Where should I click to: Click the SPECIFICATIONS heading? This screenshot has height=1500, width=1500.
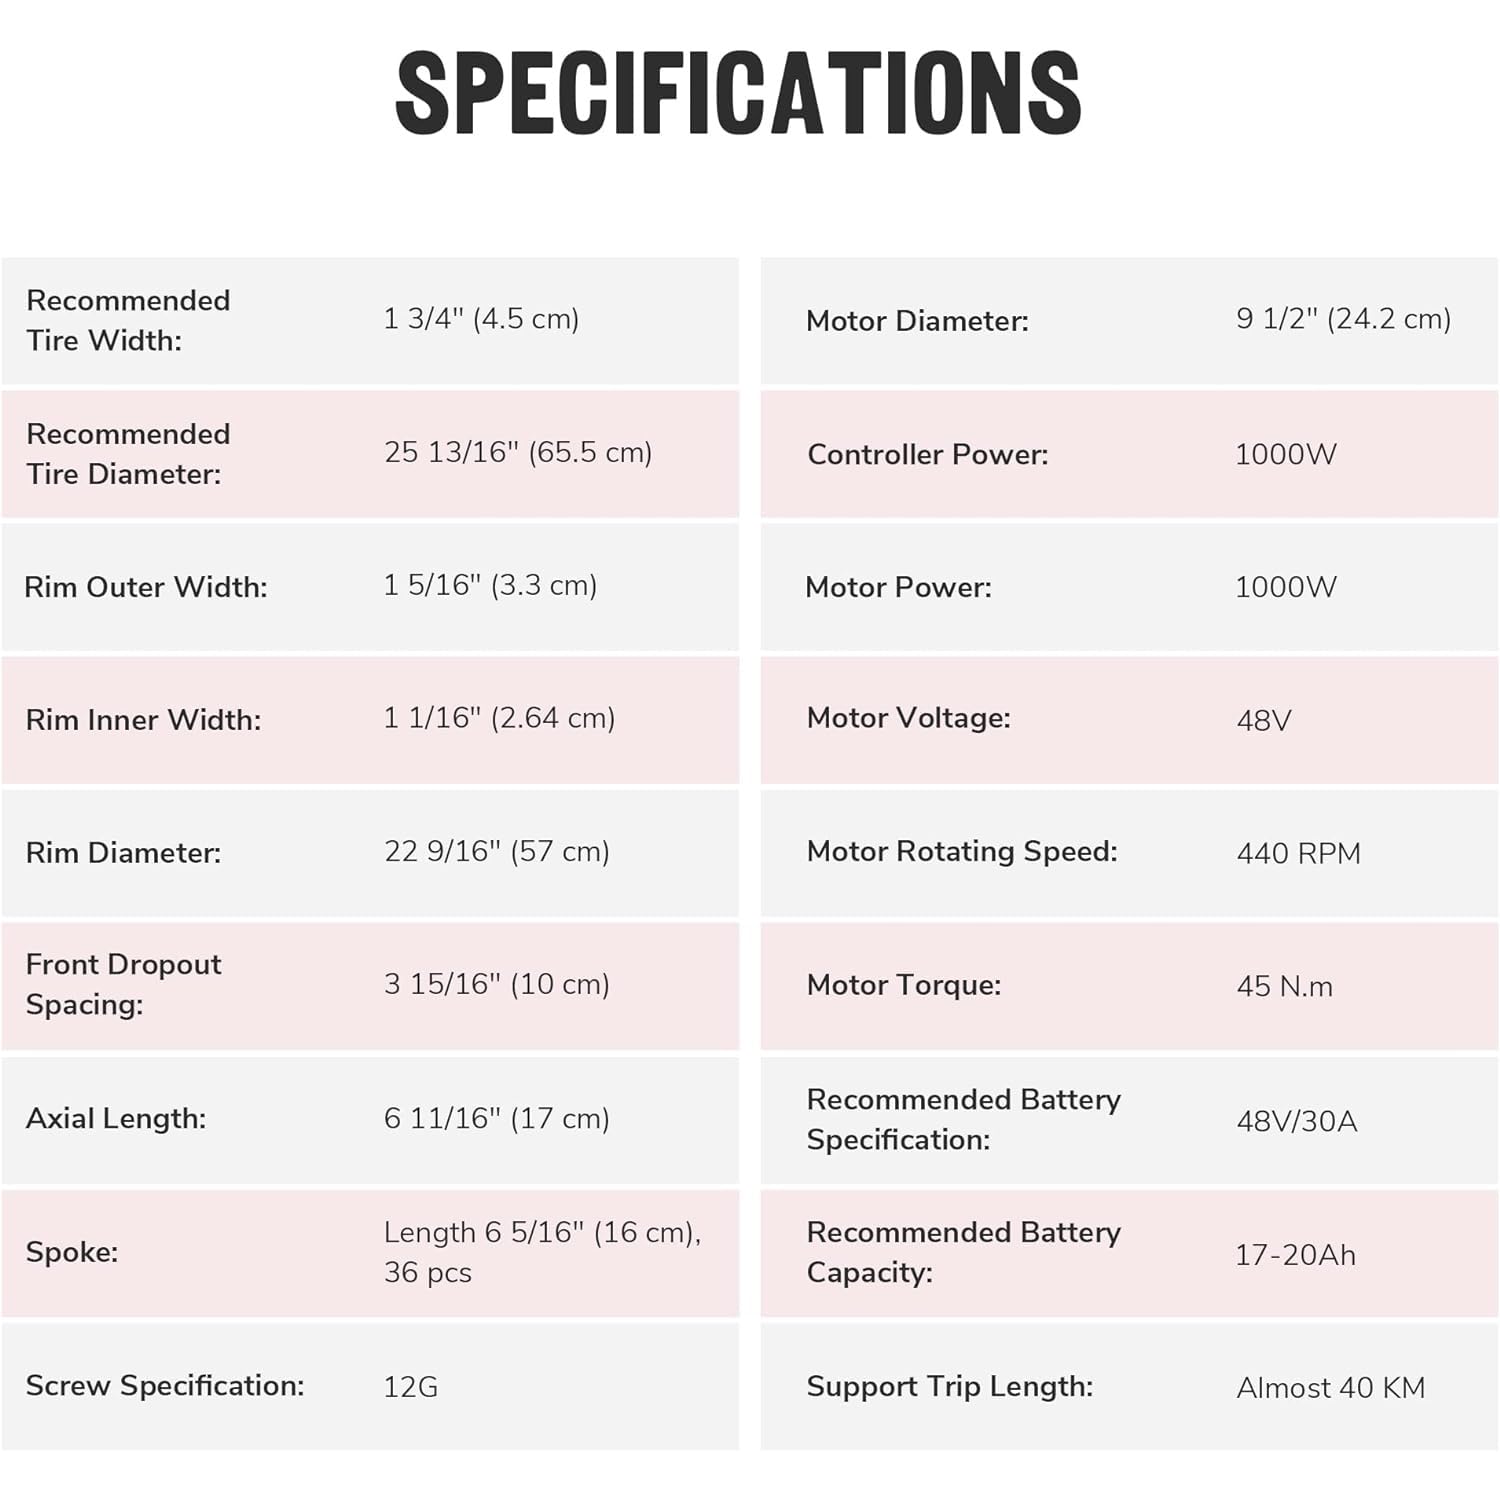click(738, 93)
